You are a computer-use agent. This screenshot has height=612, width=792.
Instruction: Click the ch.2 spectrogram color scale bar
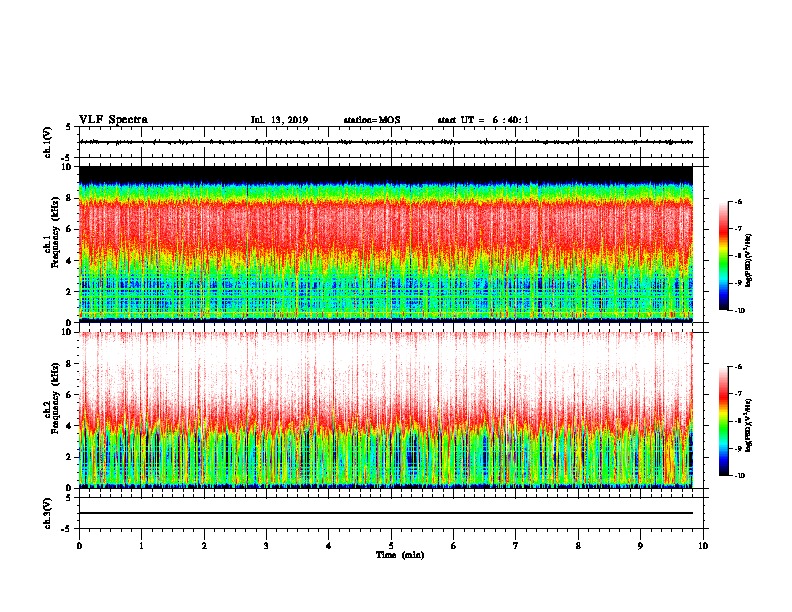723,421
